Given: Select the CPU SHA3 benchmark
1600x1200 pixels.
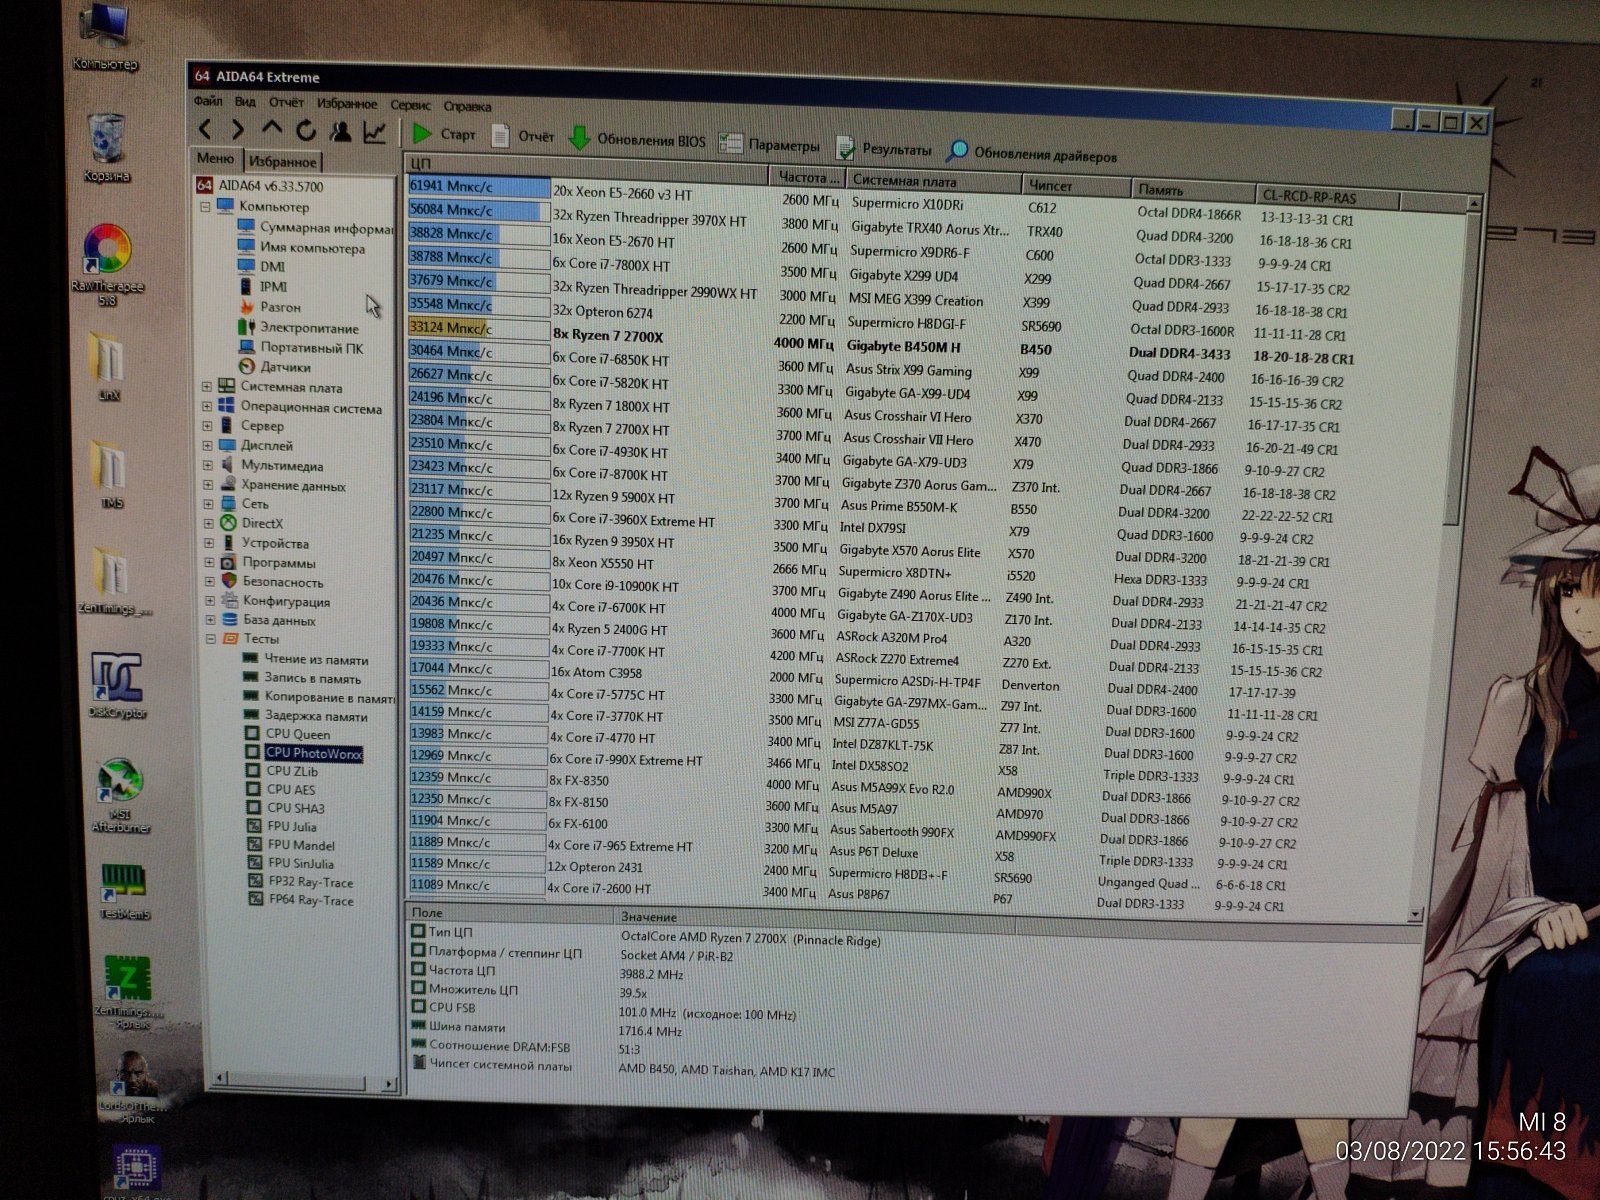Looking at the screenshot, I should coord(287,808).
